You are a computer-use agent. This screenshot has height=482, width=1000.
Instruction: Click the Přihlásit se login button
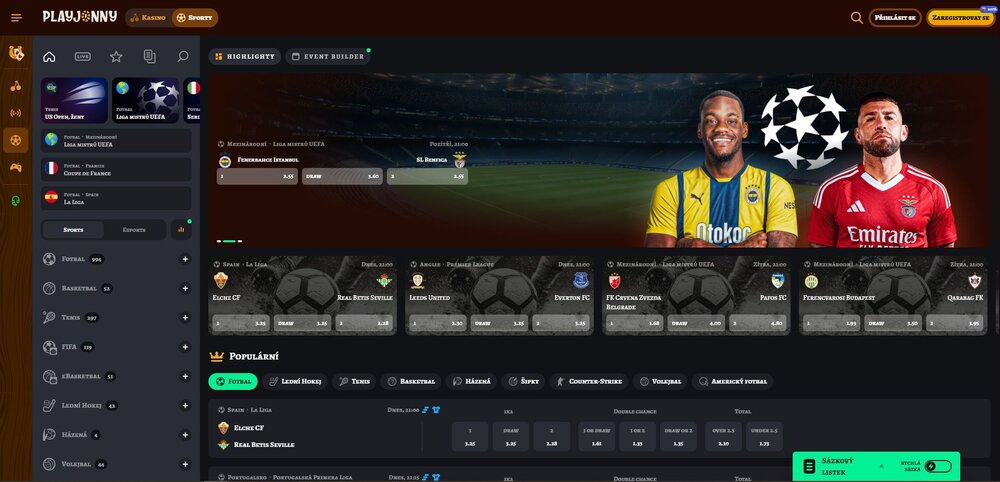(x=895, y=18)
